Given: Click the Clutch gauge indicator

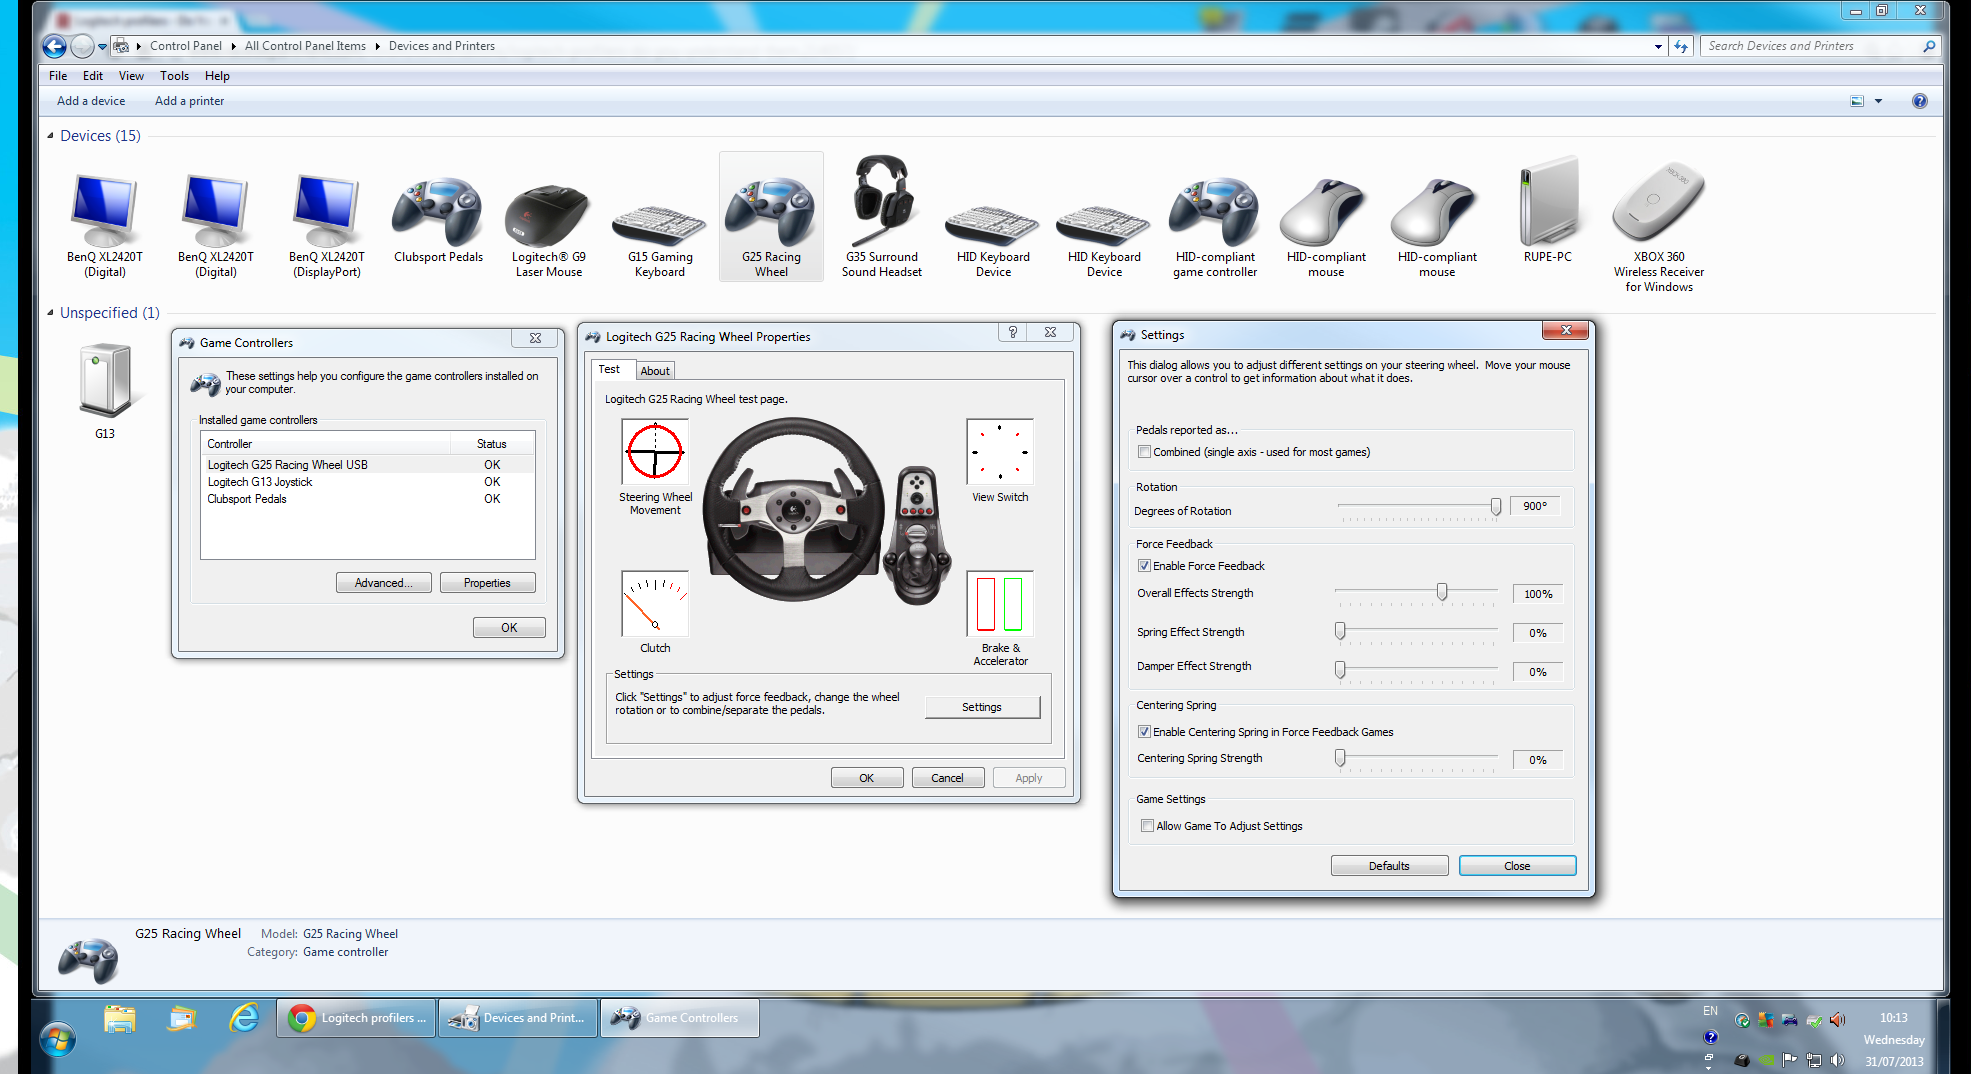Looking at the screenshot, I should [655, 603].
